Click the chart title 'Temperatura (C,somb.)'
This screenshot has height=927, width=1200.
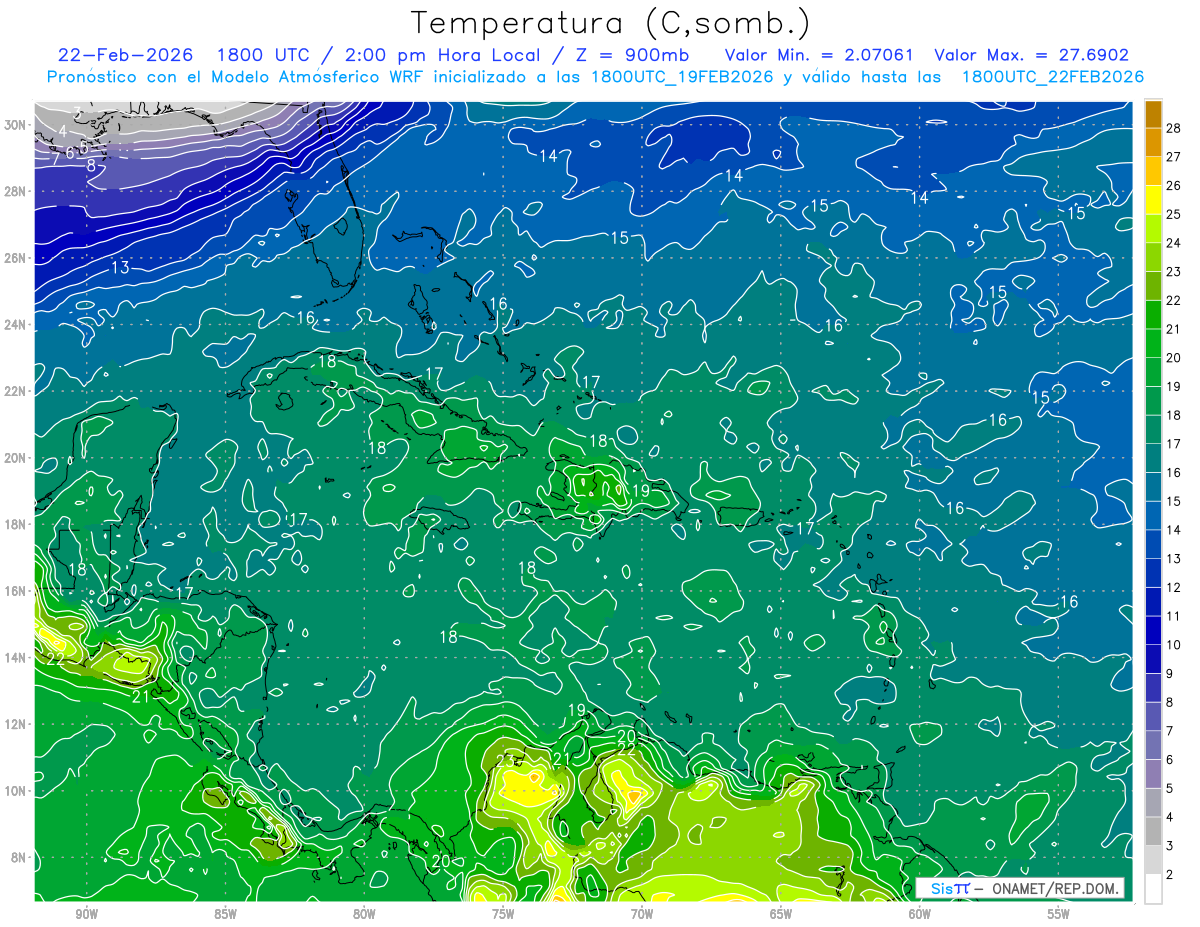[610, 23]
